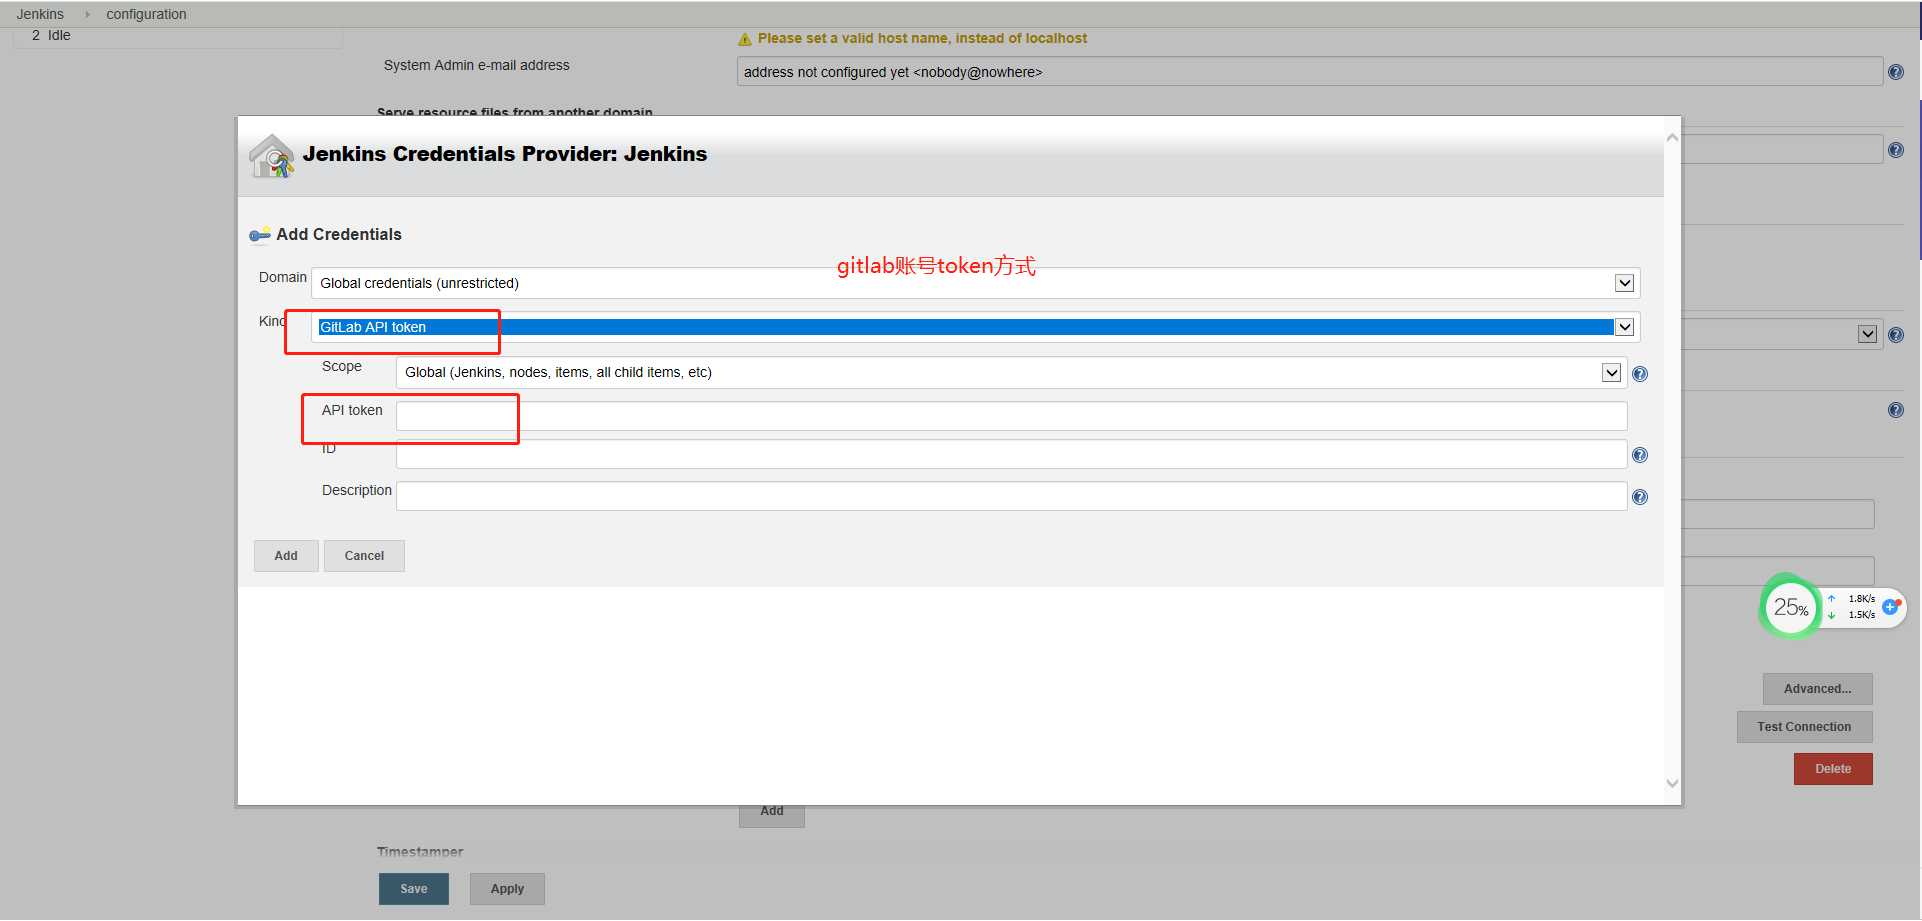This screenshot has height=921, width=1922.
Task: Click the Add Credentials key icon
Action: pos(260,235)
